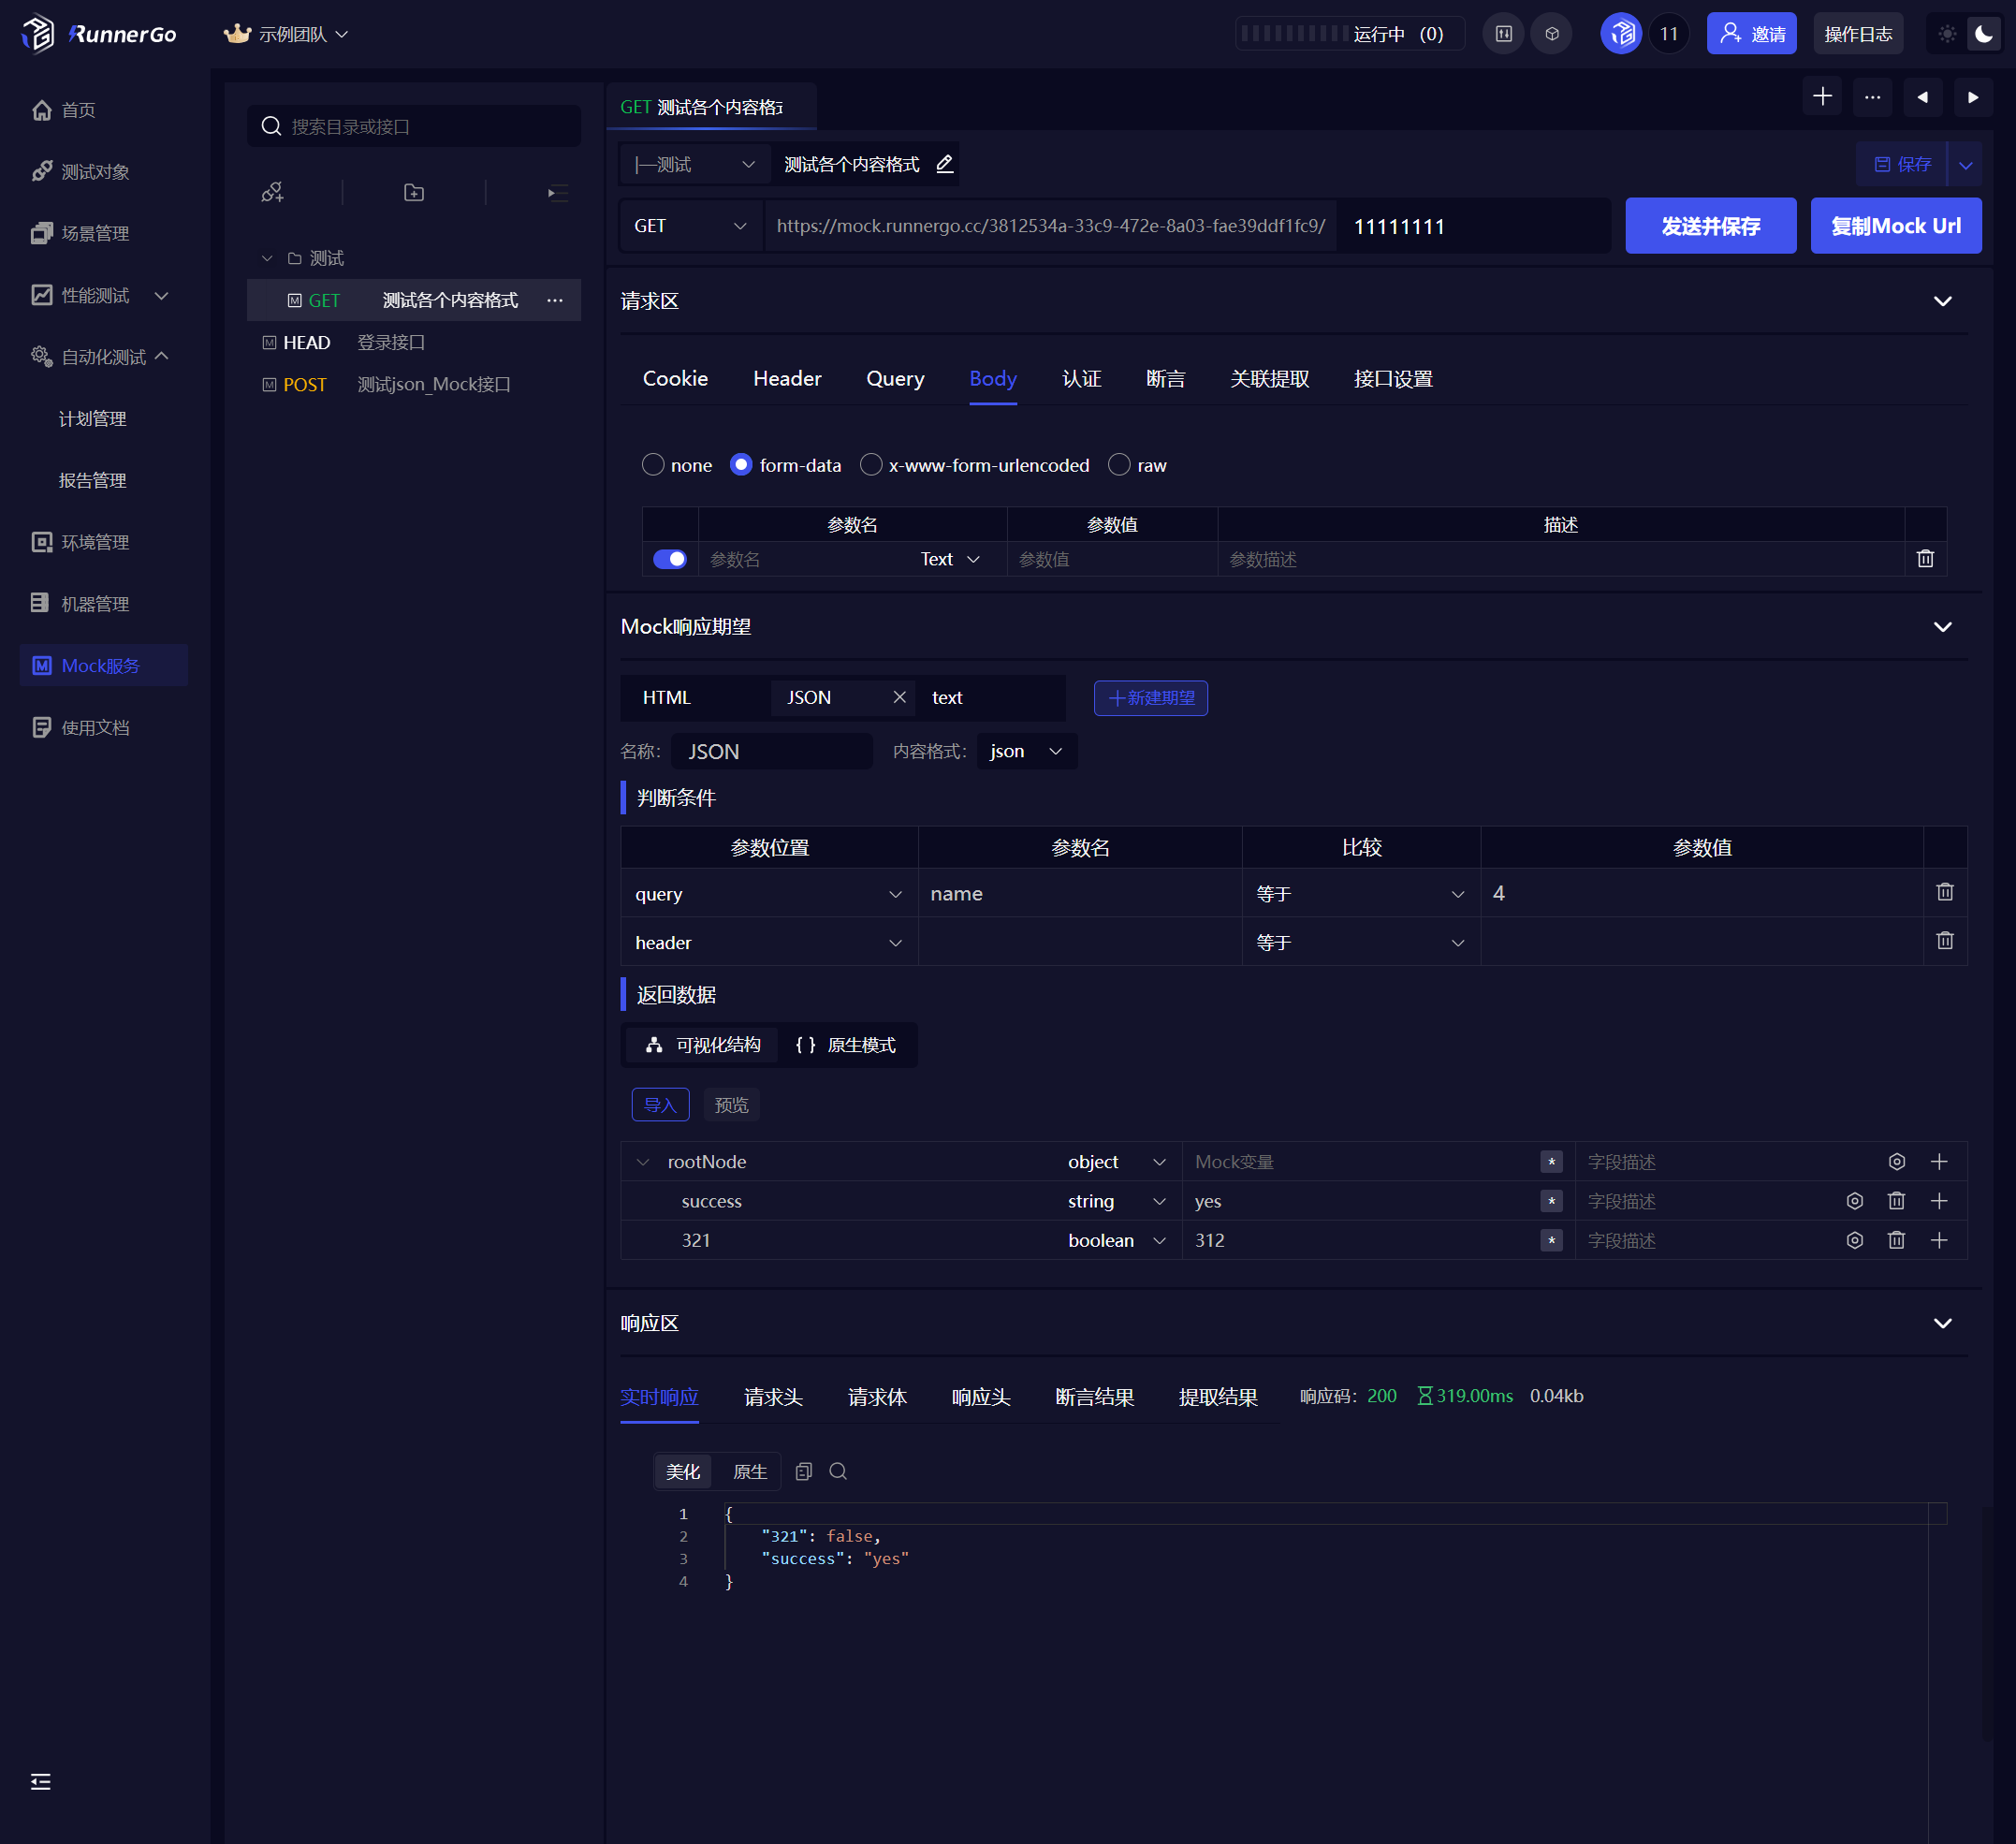Click the new folder icon in the directory panel
This screenshot has width=2016, height=1844.
(x=414, y=192)
